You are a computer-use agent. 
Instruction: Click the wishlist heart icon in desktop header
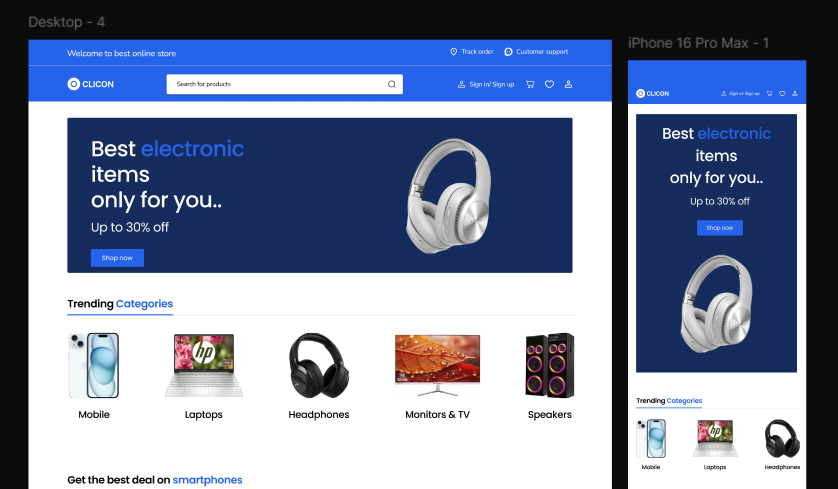point(549,84)
